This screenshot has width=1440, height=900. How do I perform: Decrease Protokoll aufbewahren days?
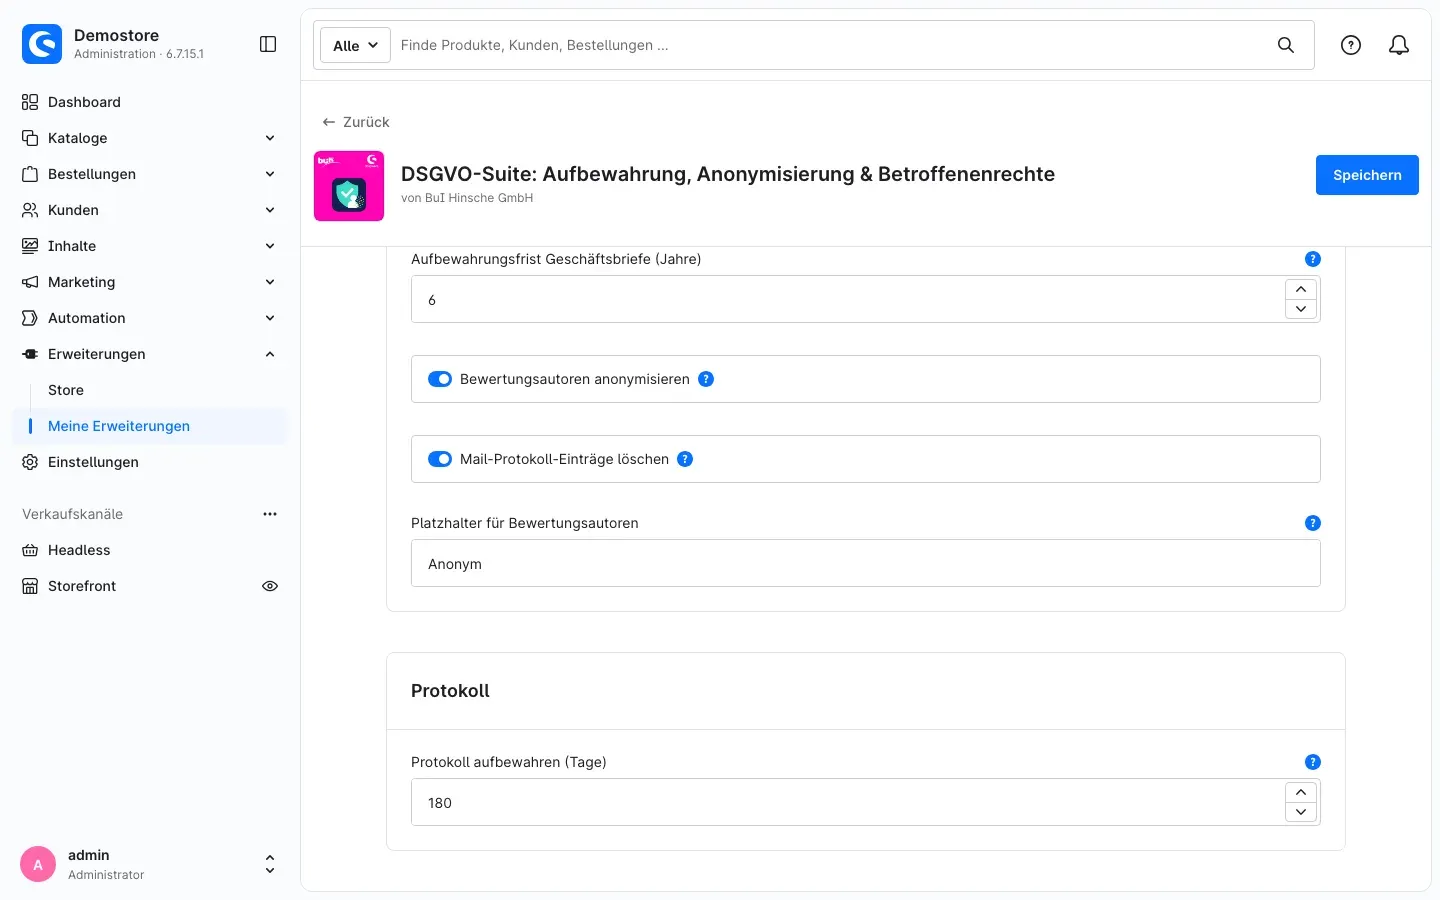(x=1301, y=812)
